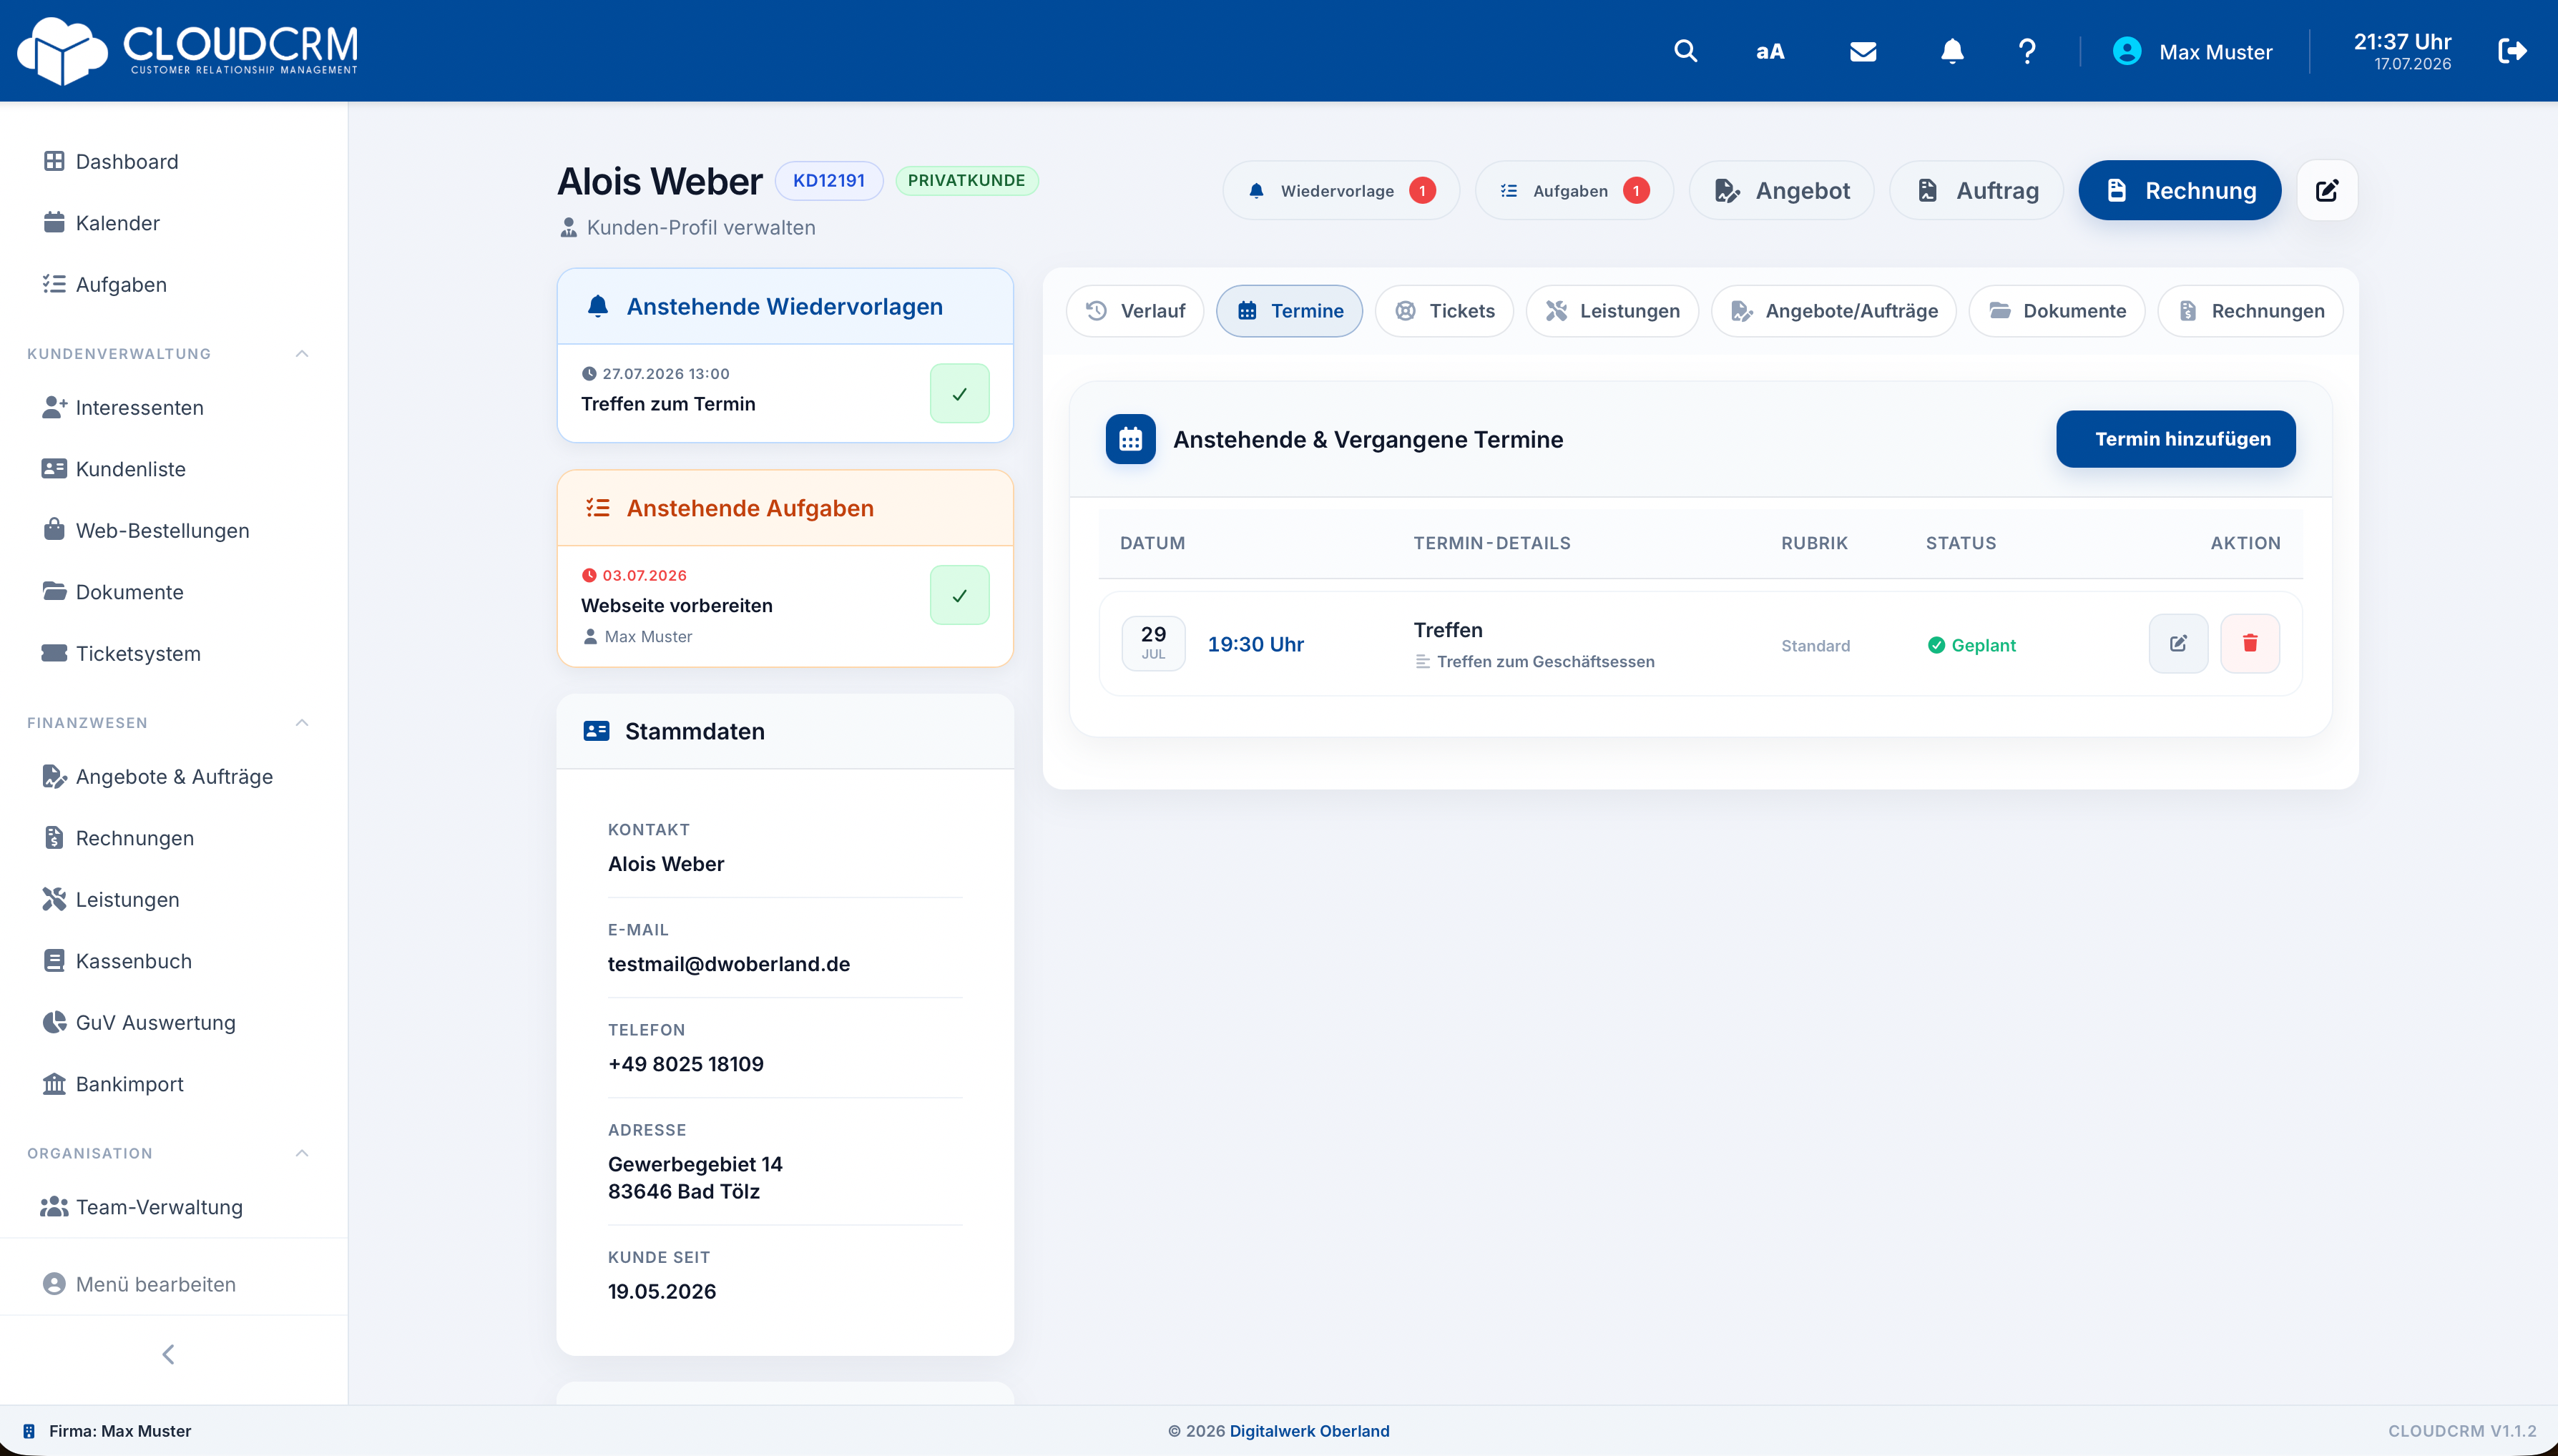Viewport: 2558px width, 1456px height.
Task: Click 19:30 Uhr appointment time
Action: (x=1255, y=644)
